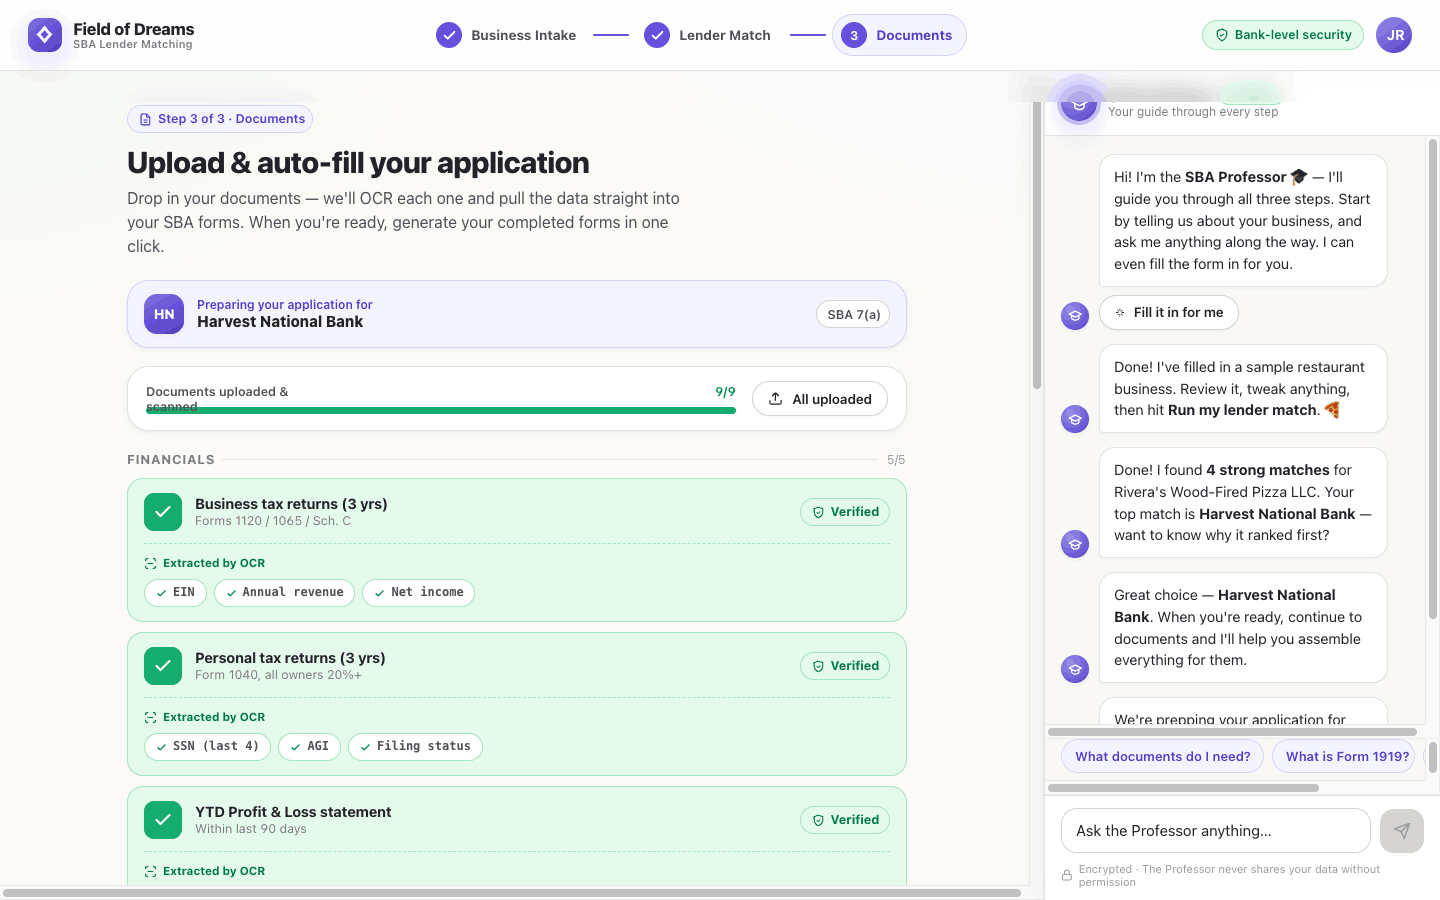The width and height of the screenshot is (1440, 900).
Task: Click the Lender Match checkmark circle
Action: (x=657, y=35)
